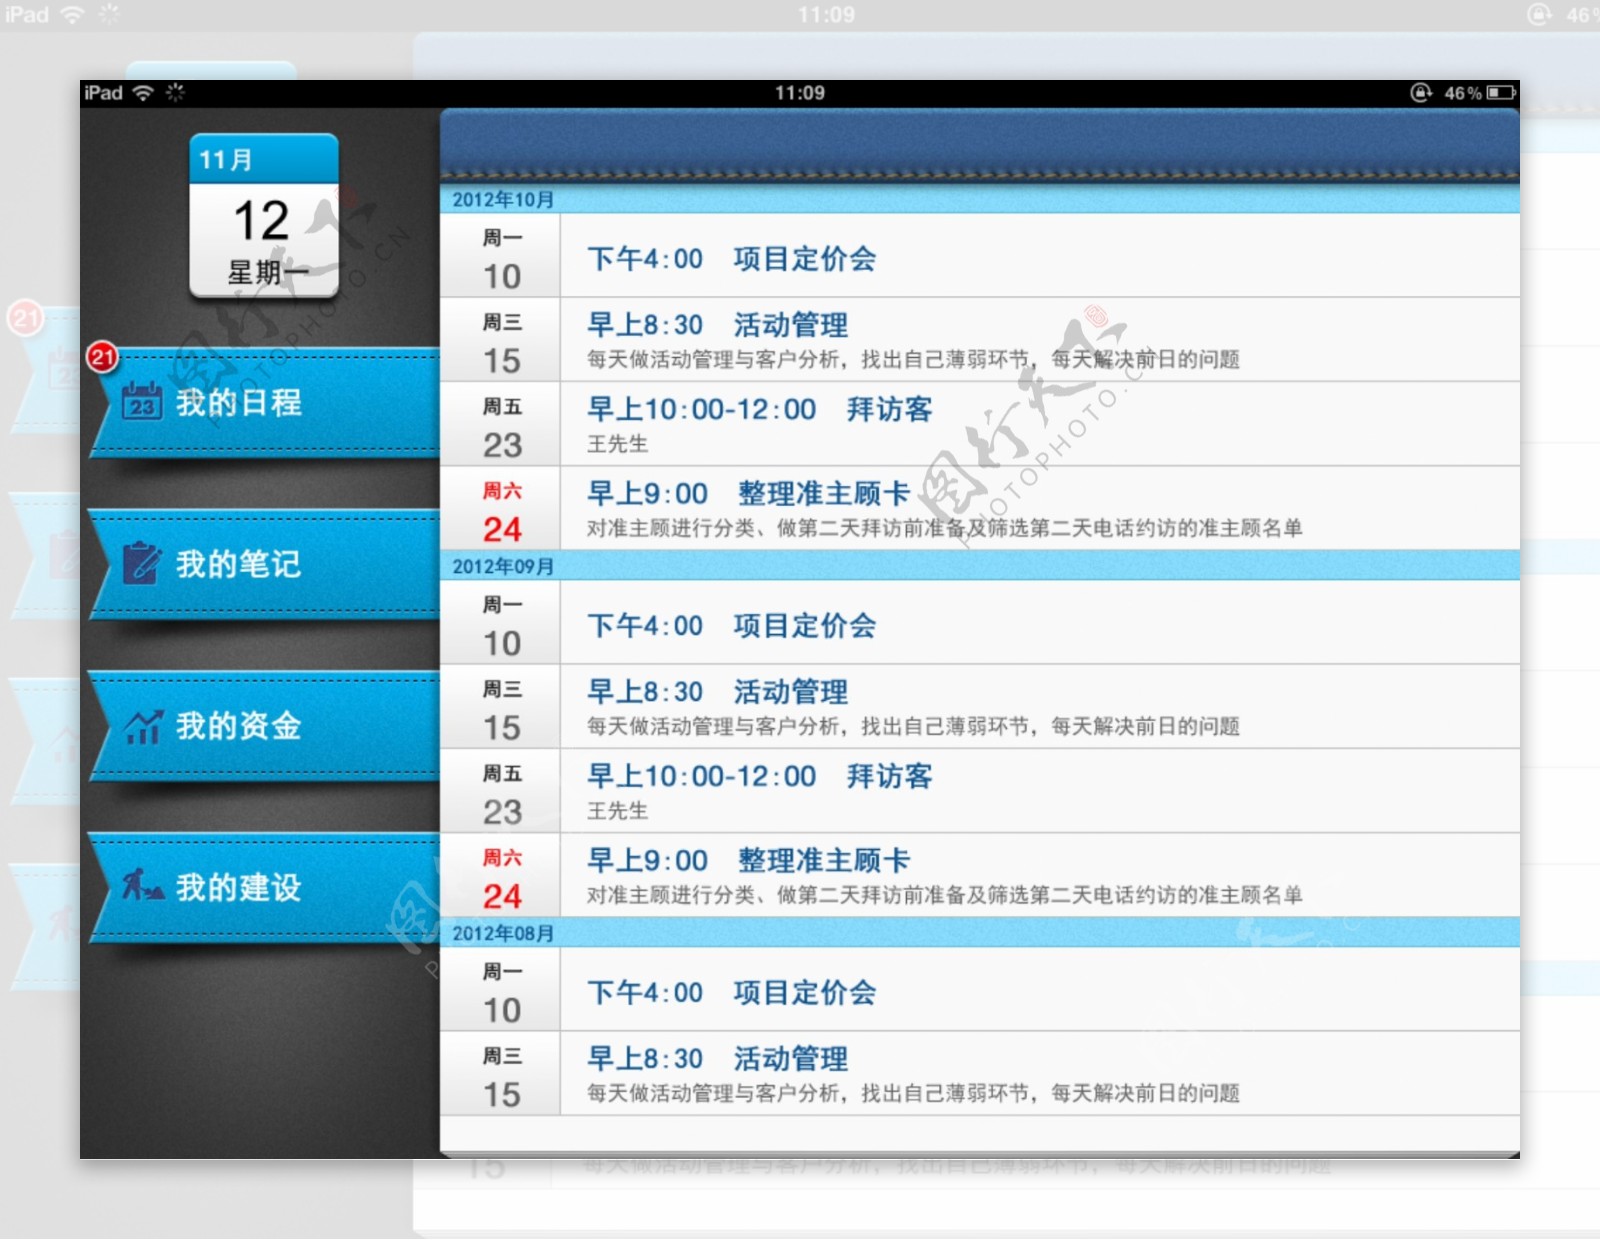Open the 我的日程 calendar icon
The image size is (1600, 1240).
point(142,402)
